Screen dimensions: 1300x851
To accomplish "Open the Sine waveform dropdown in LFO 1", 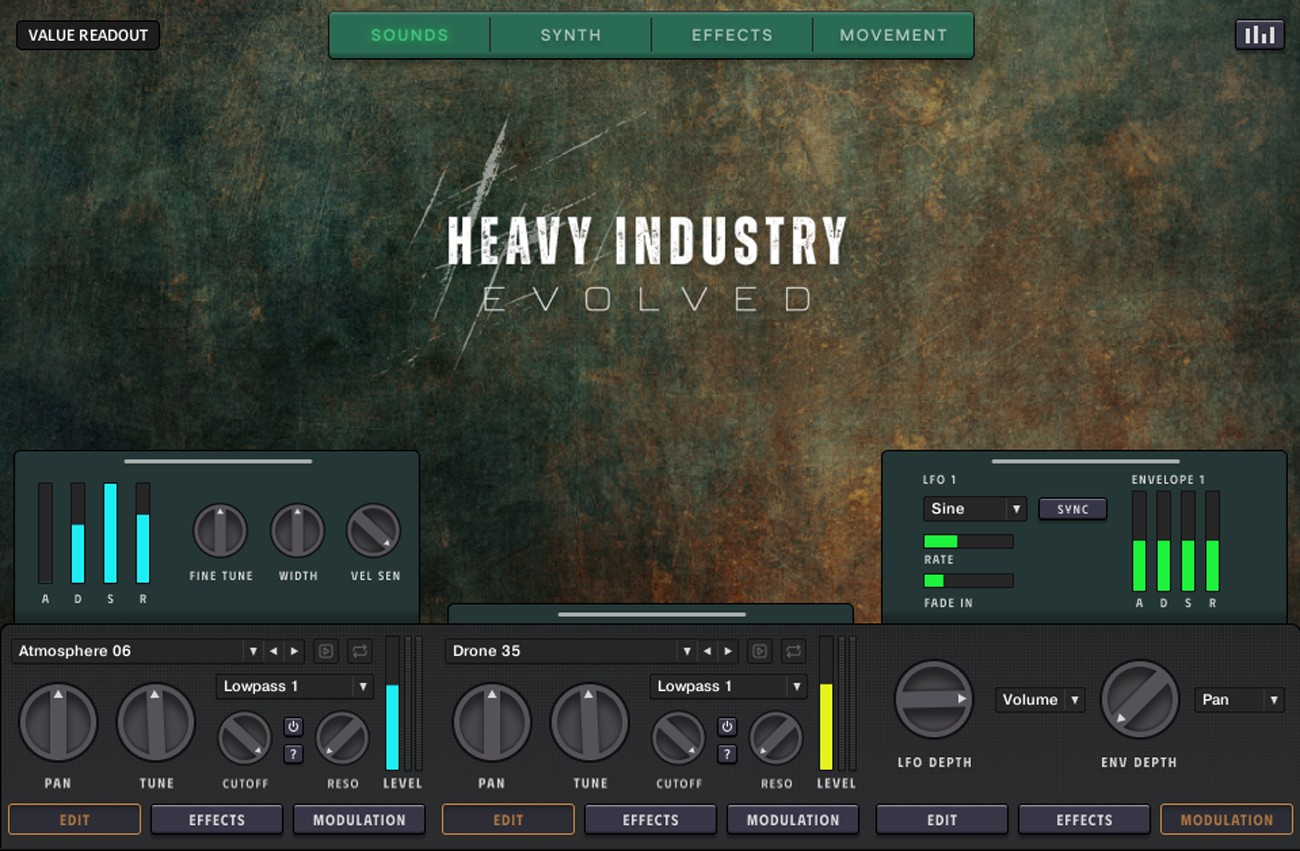I will (974, 509).
